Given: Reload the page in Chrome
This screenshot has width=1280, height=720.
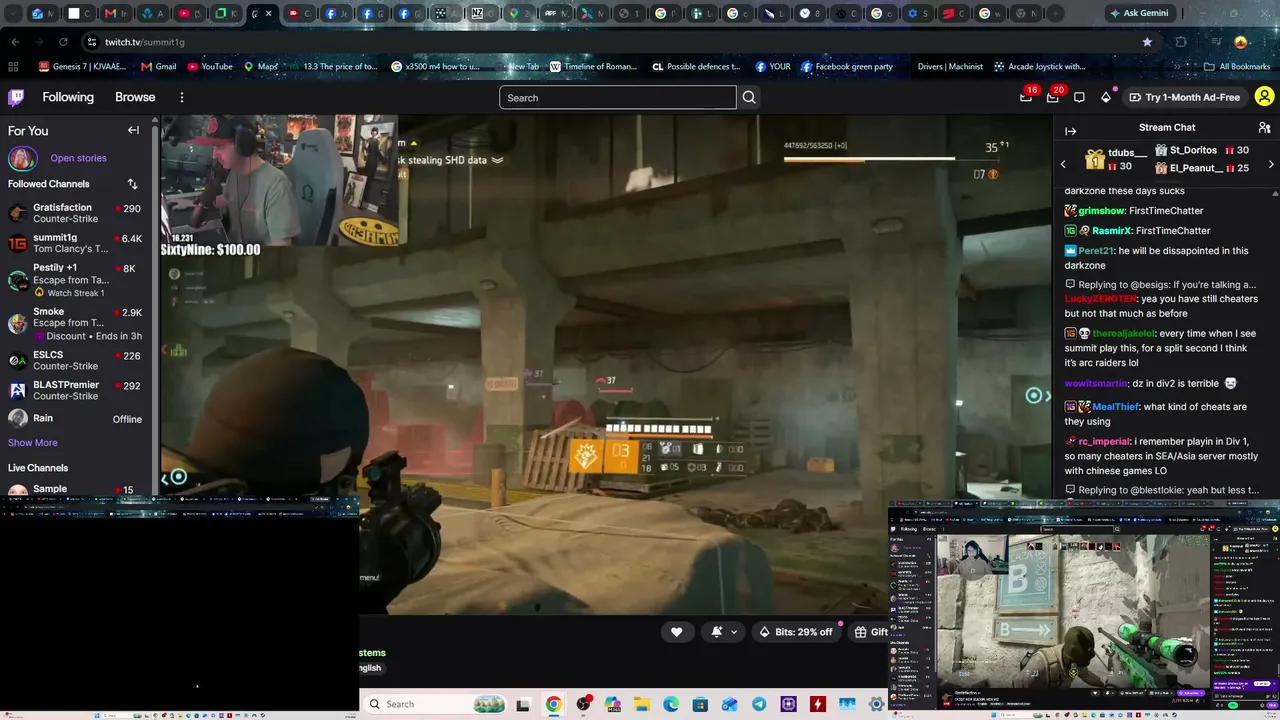Looking at the screenshot, I should click(x=63, y=42).
